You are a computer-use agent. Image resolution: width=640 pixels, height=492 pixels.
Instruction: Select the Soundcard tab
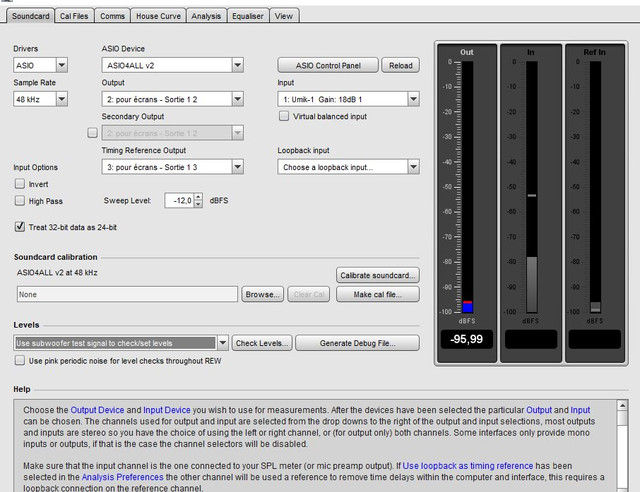31,16
